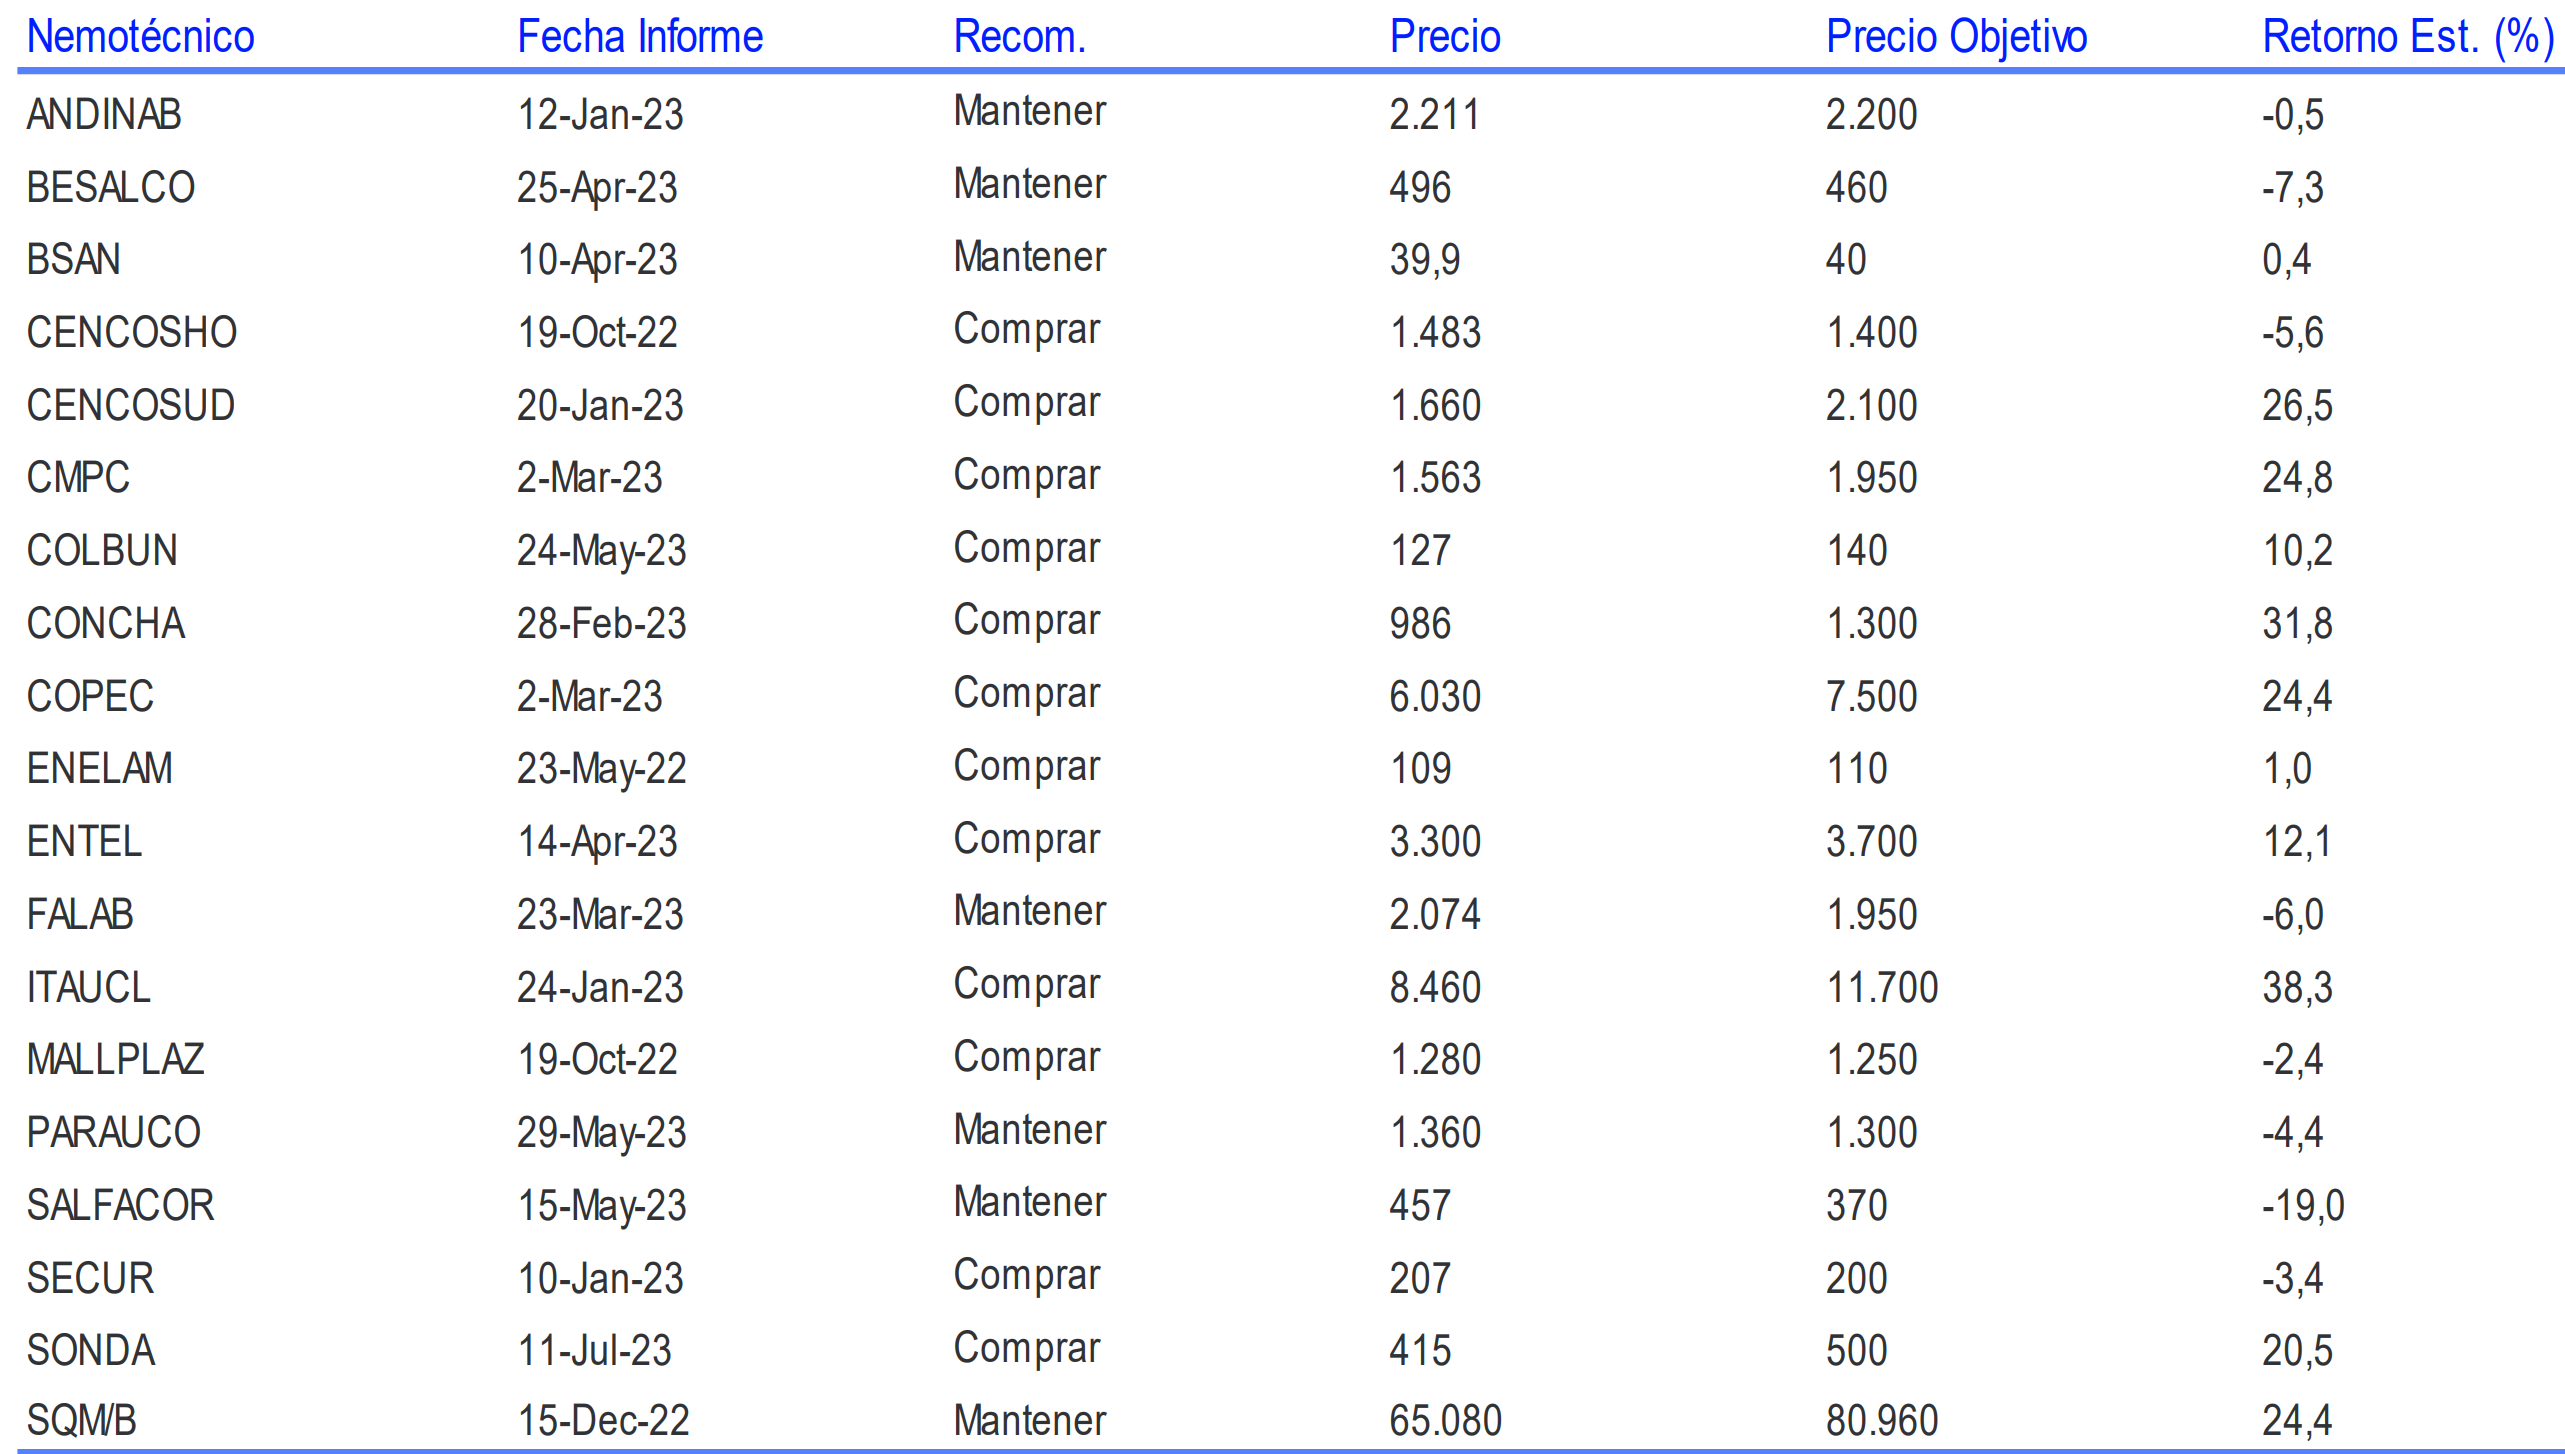This screenshot has width=2565, height=1454.
Task: Click the BESALCO report date 25-Apr-23
Action: 597,187
